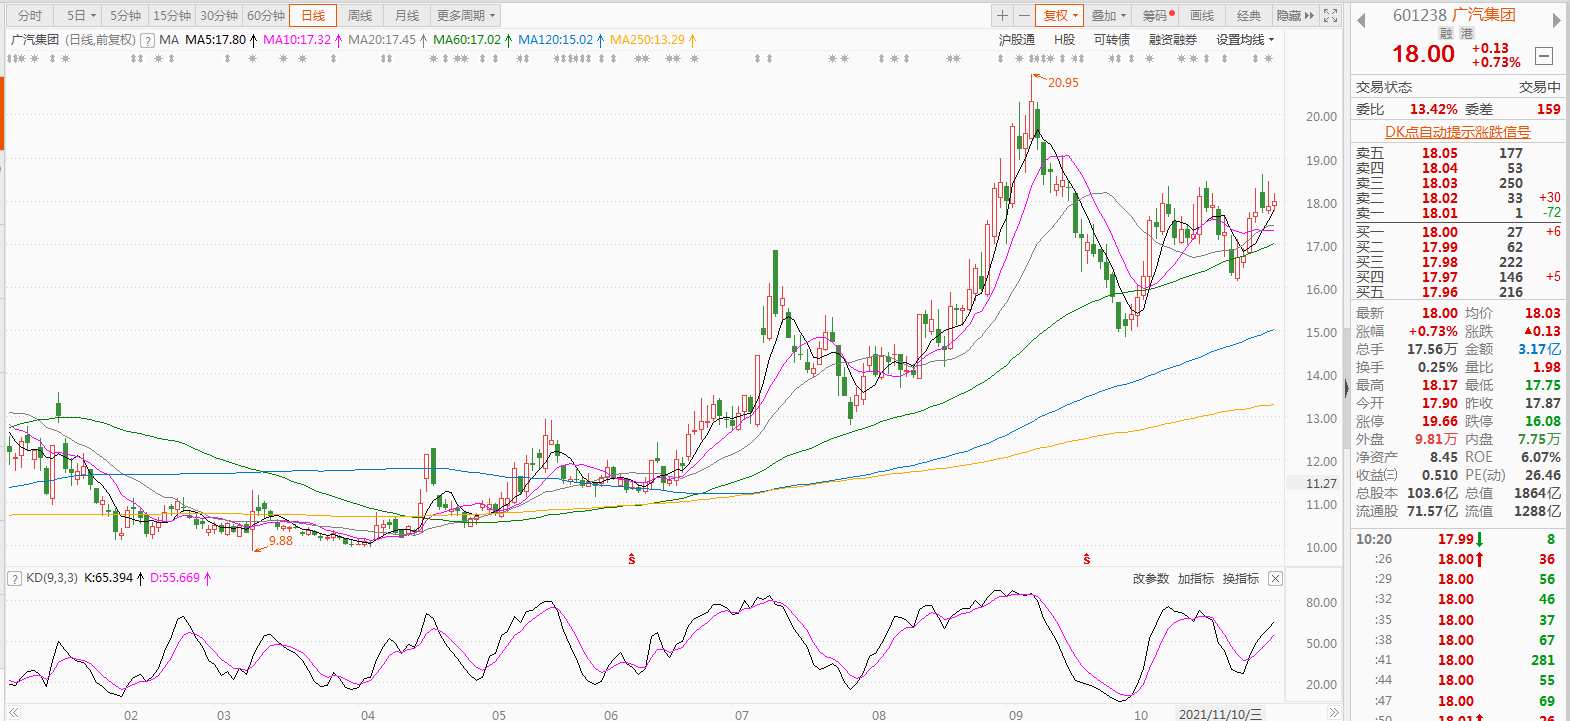Expand the 更多周期 dropdown

click(x=465, y=16)
